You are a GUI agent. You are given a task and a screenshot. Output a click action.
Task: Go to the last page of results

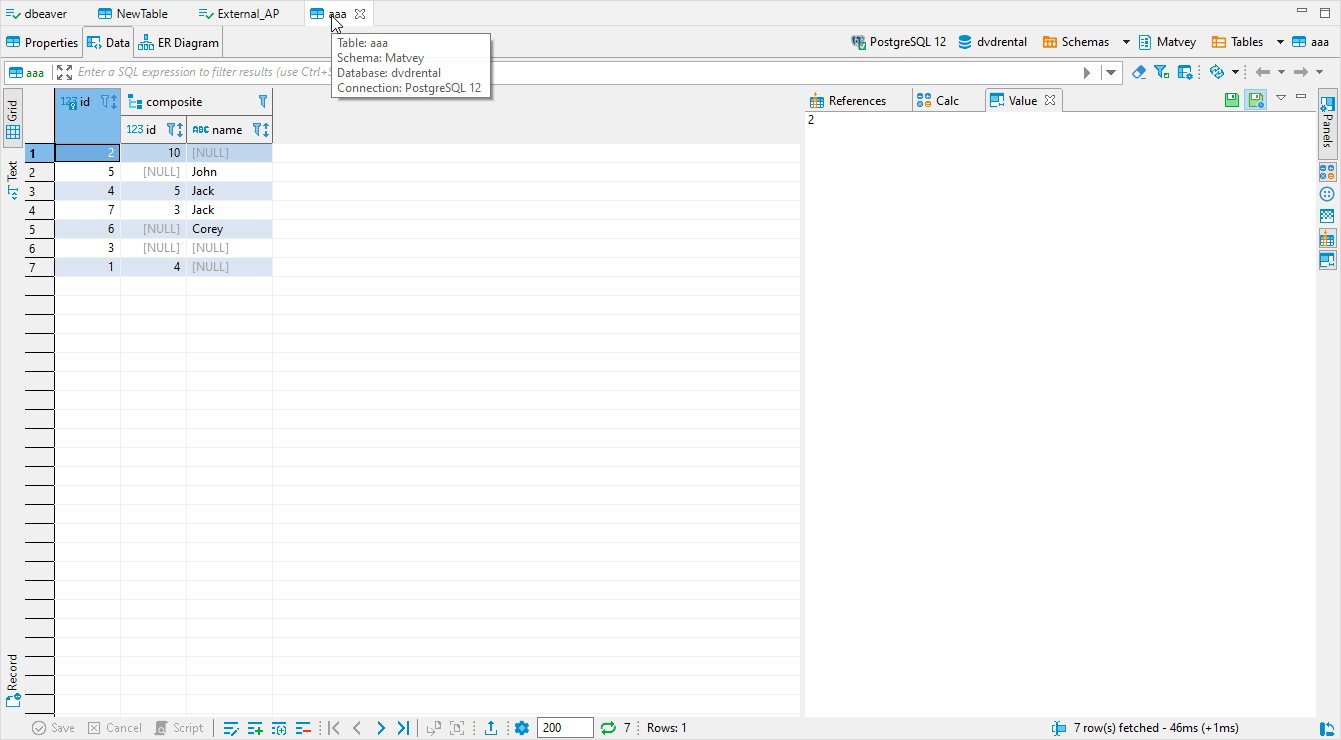[403, 728]
